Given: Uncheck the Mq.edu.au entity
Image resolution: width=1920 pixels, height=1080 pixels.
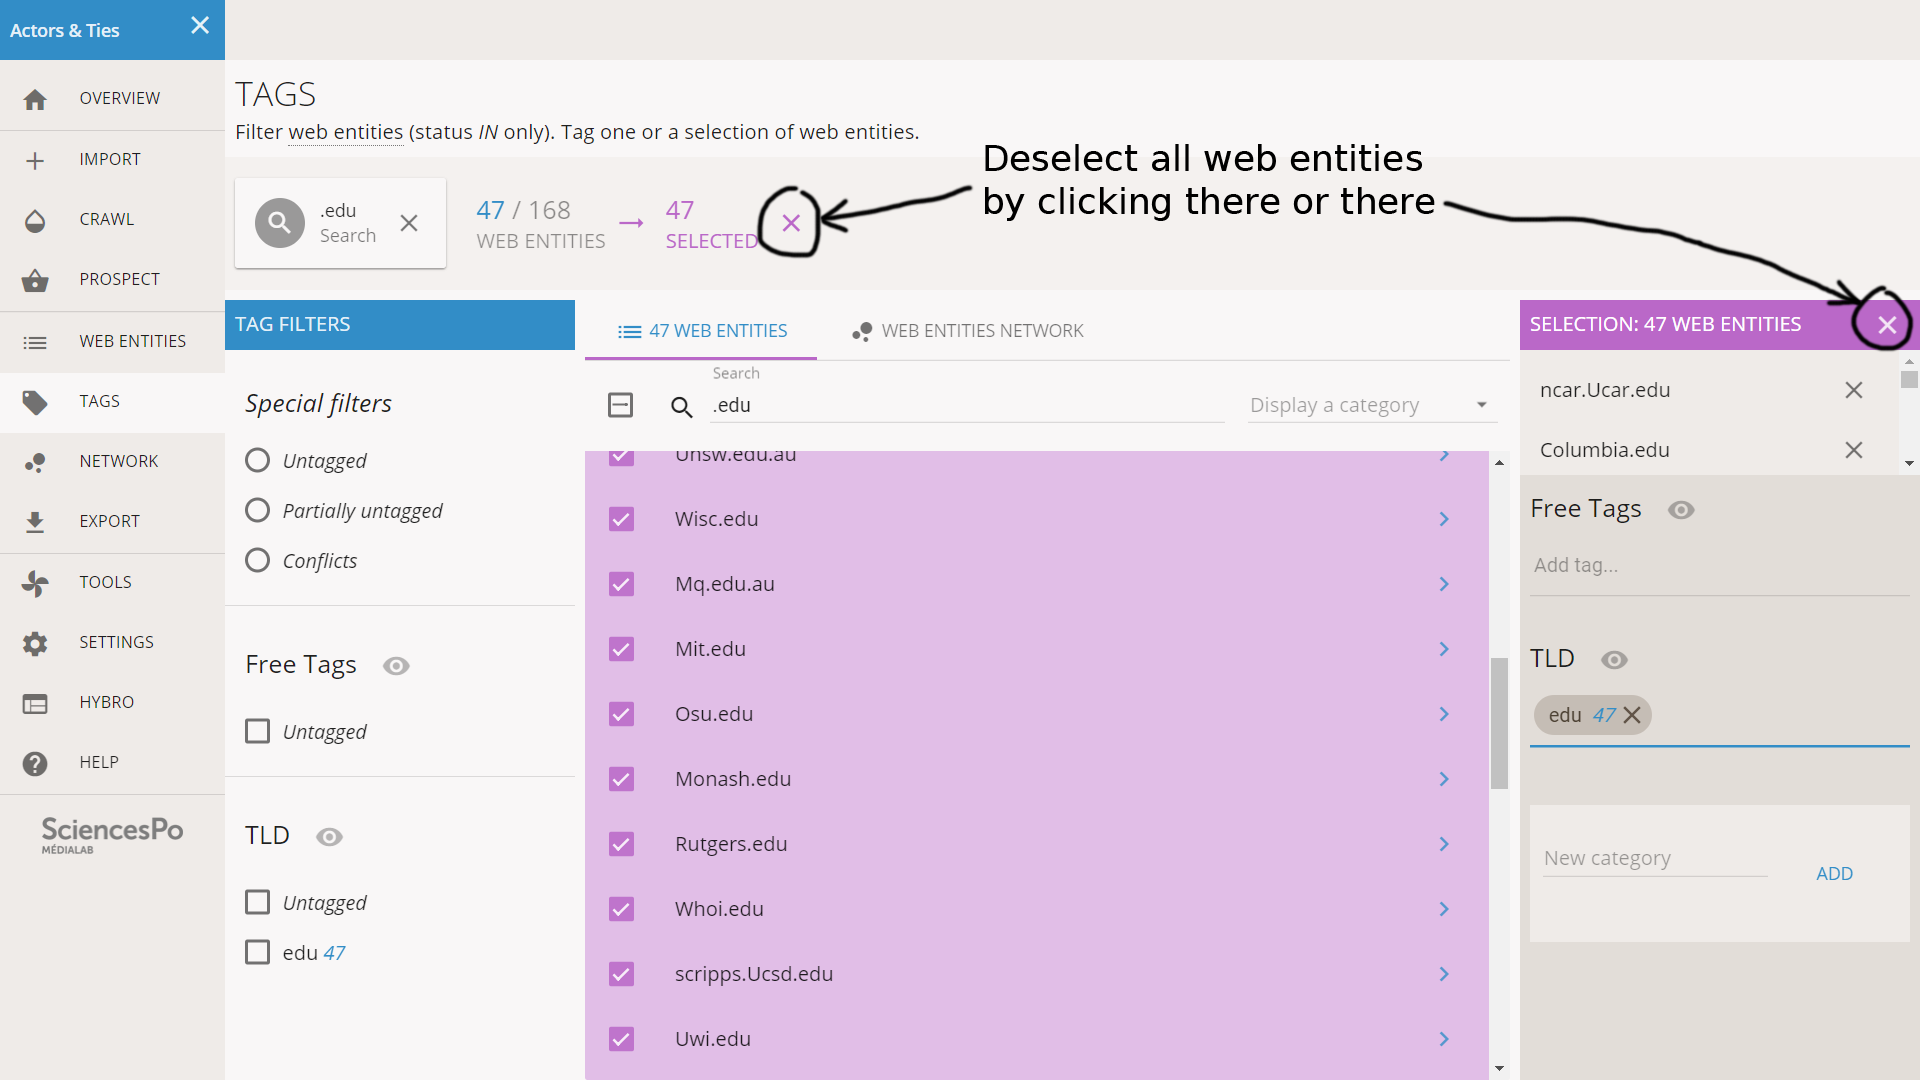Looking at the screenshot, I should click(621, 584).
